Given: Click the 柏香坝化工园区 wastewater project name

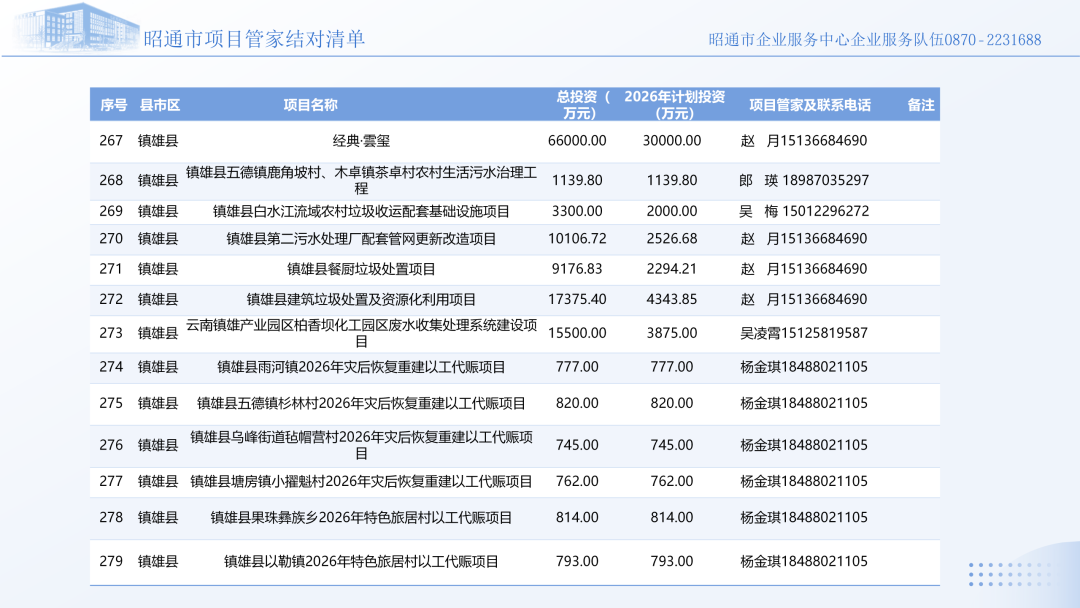Looking at the screenshot, I should pyautogui.click(x=362, y=333).
